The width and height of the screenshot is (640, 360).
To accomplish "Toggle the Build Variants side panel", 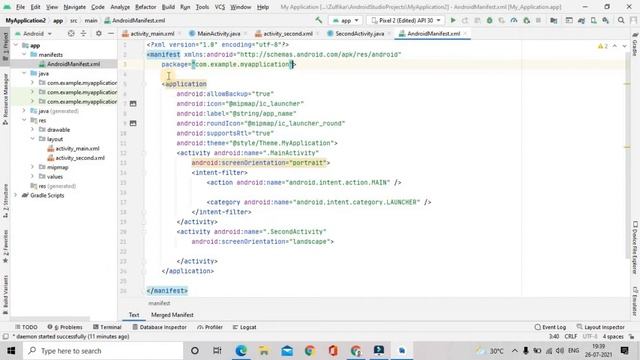I will (x=5, y=294).
